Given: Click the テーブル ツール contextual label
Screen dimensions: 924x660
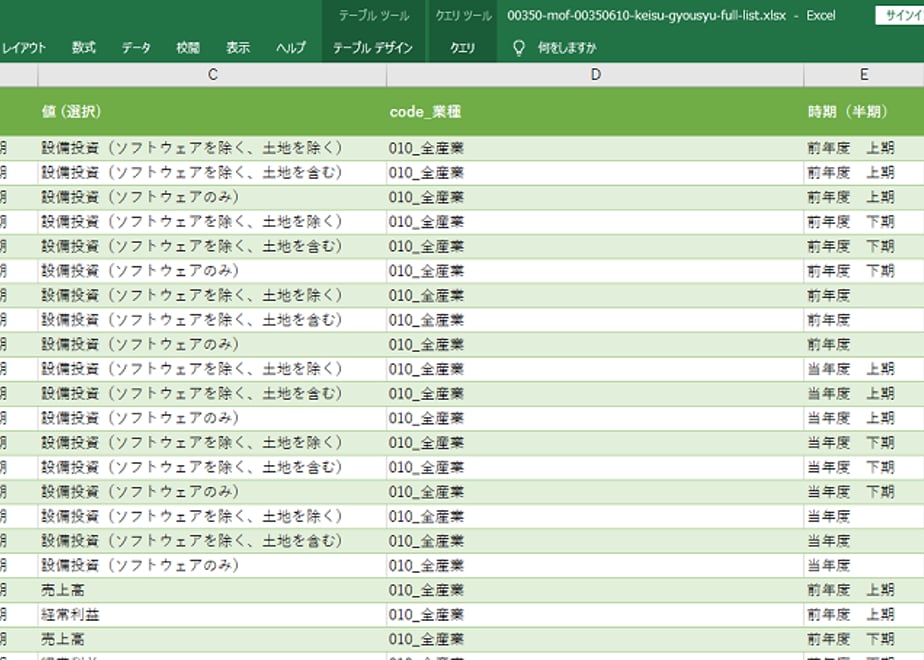Looking at the screenshot, I should tap(374, 16).
